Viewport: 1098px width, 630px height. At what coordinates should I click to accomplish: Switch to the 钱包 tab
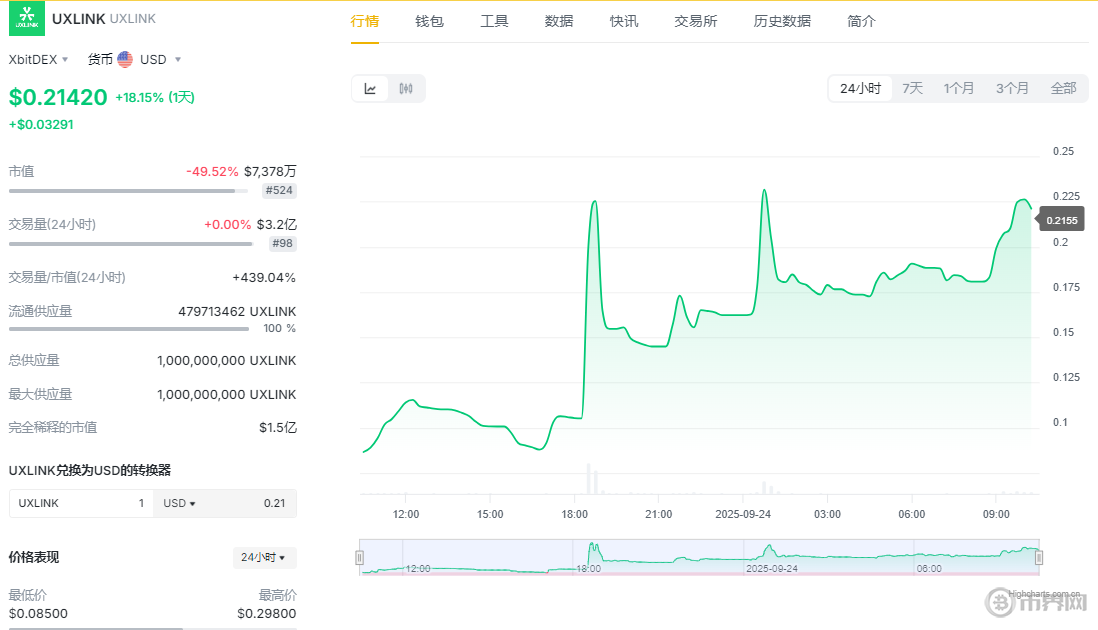(x=429, y=21)
